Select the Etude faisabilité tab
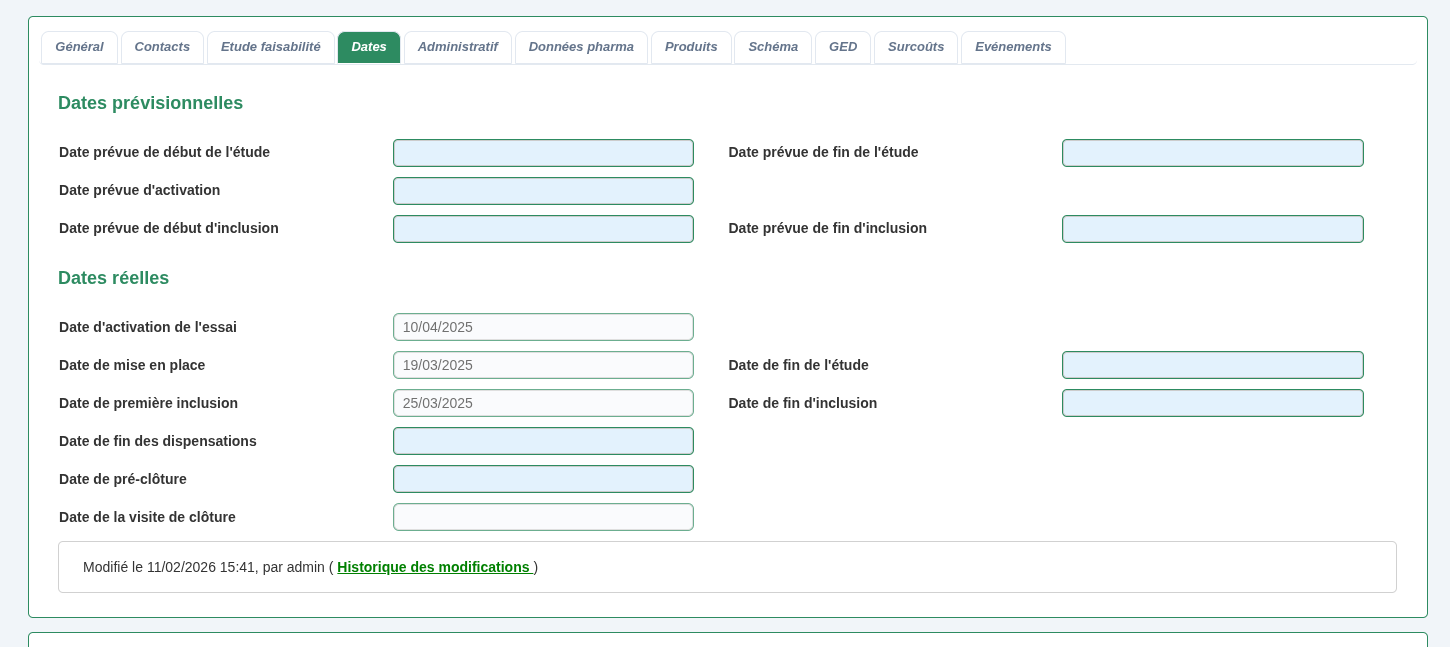The width and height of the screenshot is (1450, 647). coord(271,47)
